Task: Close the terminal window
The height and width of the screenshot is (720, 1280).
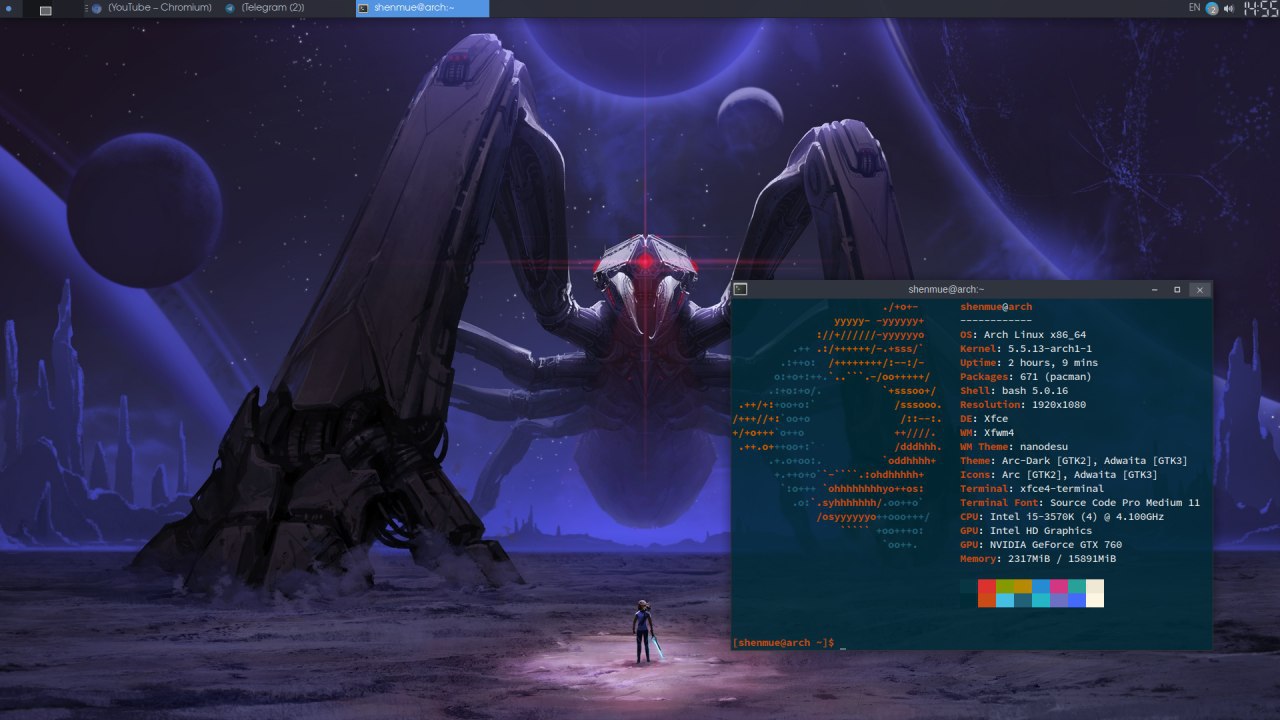Action: pyautogui.click(x=1200, y=289)
